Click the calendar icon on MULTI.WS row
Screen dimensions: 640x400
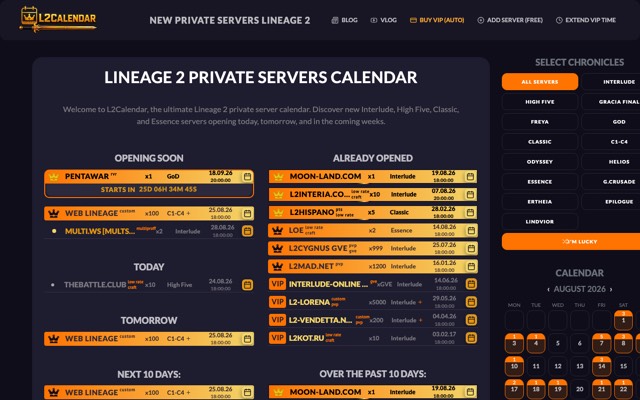tap(247, 231)
